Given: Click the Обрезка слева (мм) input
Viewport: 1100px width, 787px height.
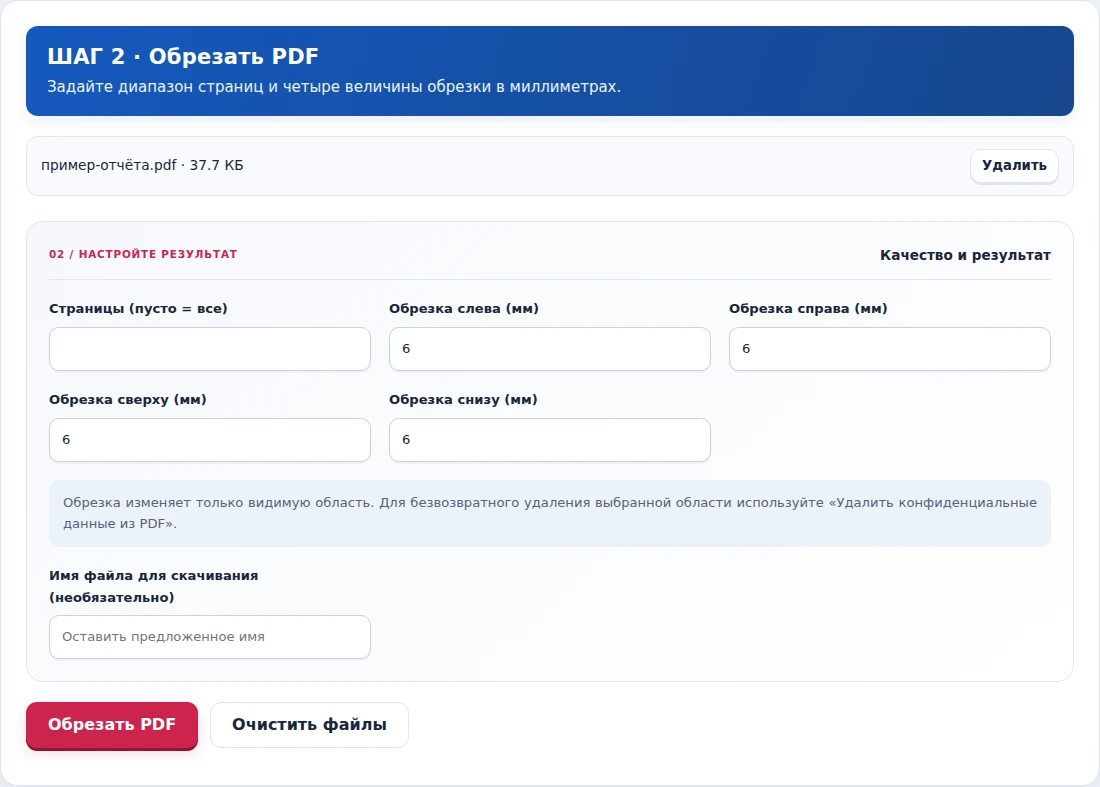Looking at the screenshot, I should [549, 349].
